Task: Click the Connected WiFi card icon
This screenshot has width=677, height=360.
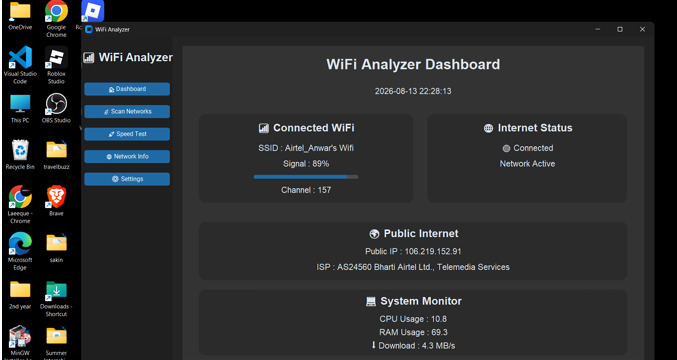Action: pyautogui.click(x=263, y=128)
